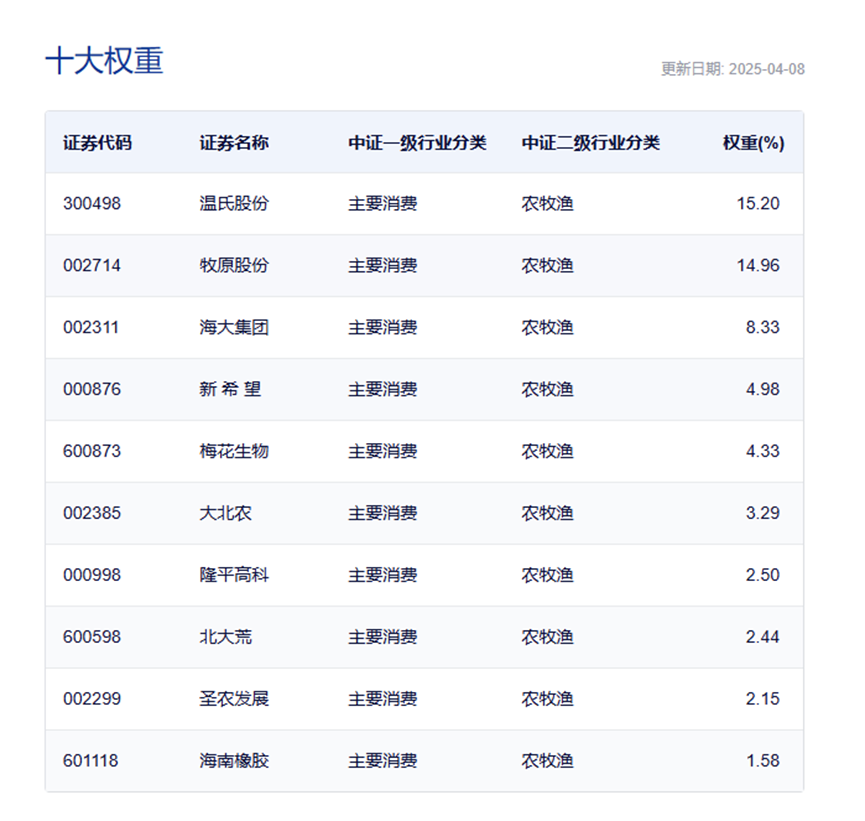
Task: Click security code 002299
Action: pyautogui.click(x=92, y=699)
